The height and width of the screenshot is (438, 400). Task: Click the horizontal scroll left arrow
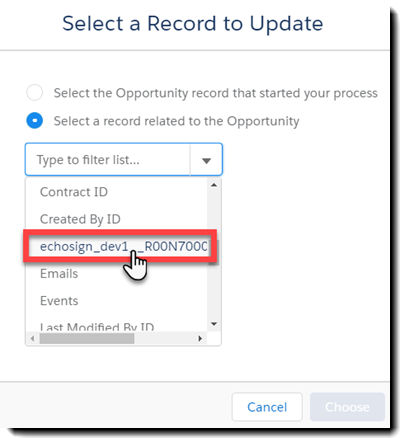pos(32,338)
